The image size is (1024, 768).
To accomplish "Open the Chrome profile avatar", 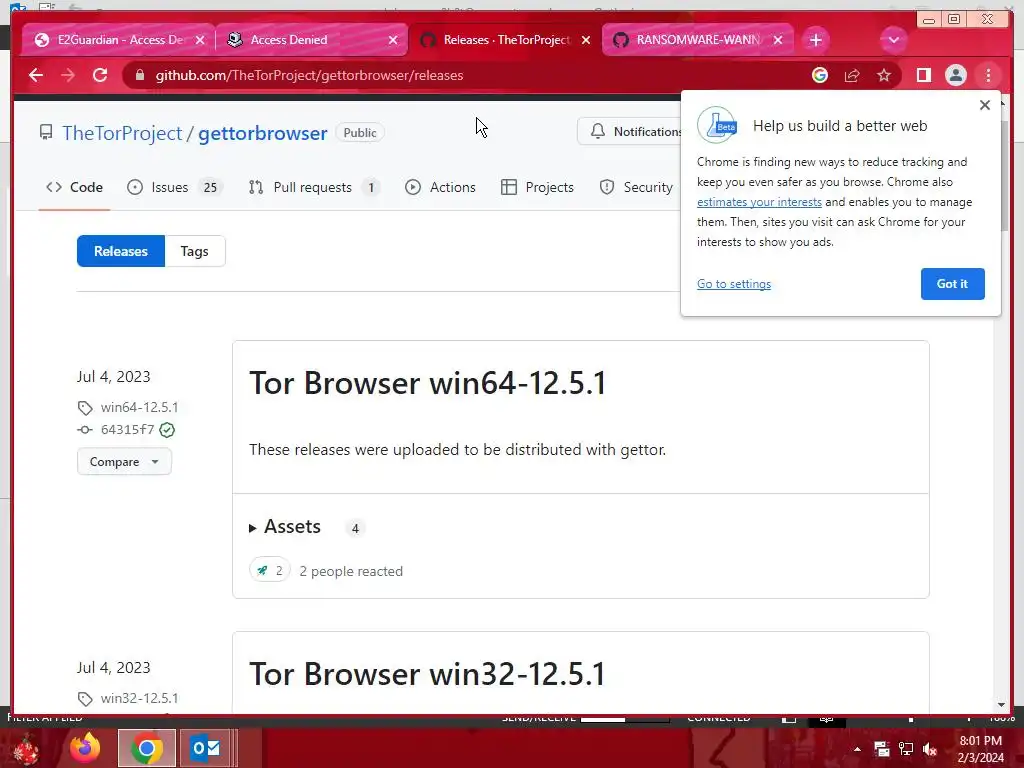I will 955,75.
